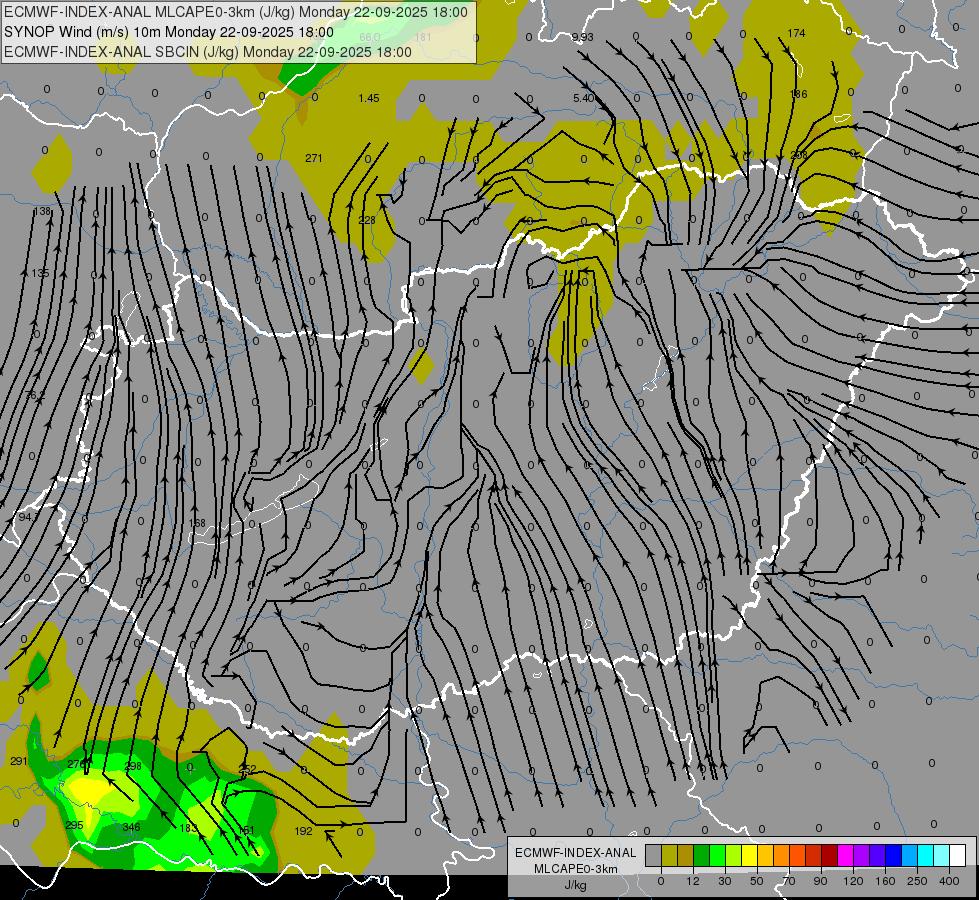
Task: Click the legend scale value 400
Action: point(949,881)
